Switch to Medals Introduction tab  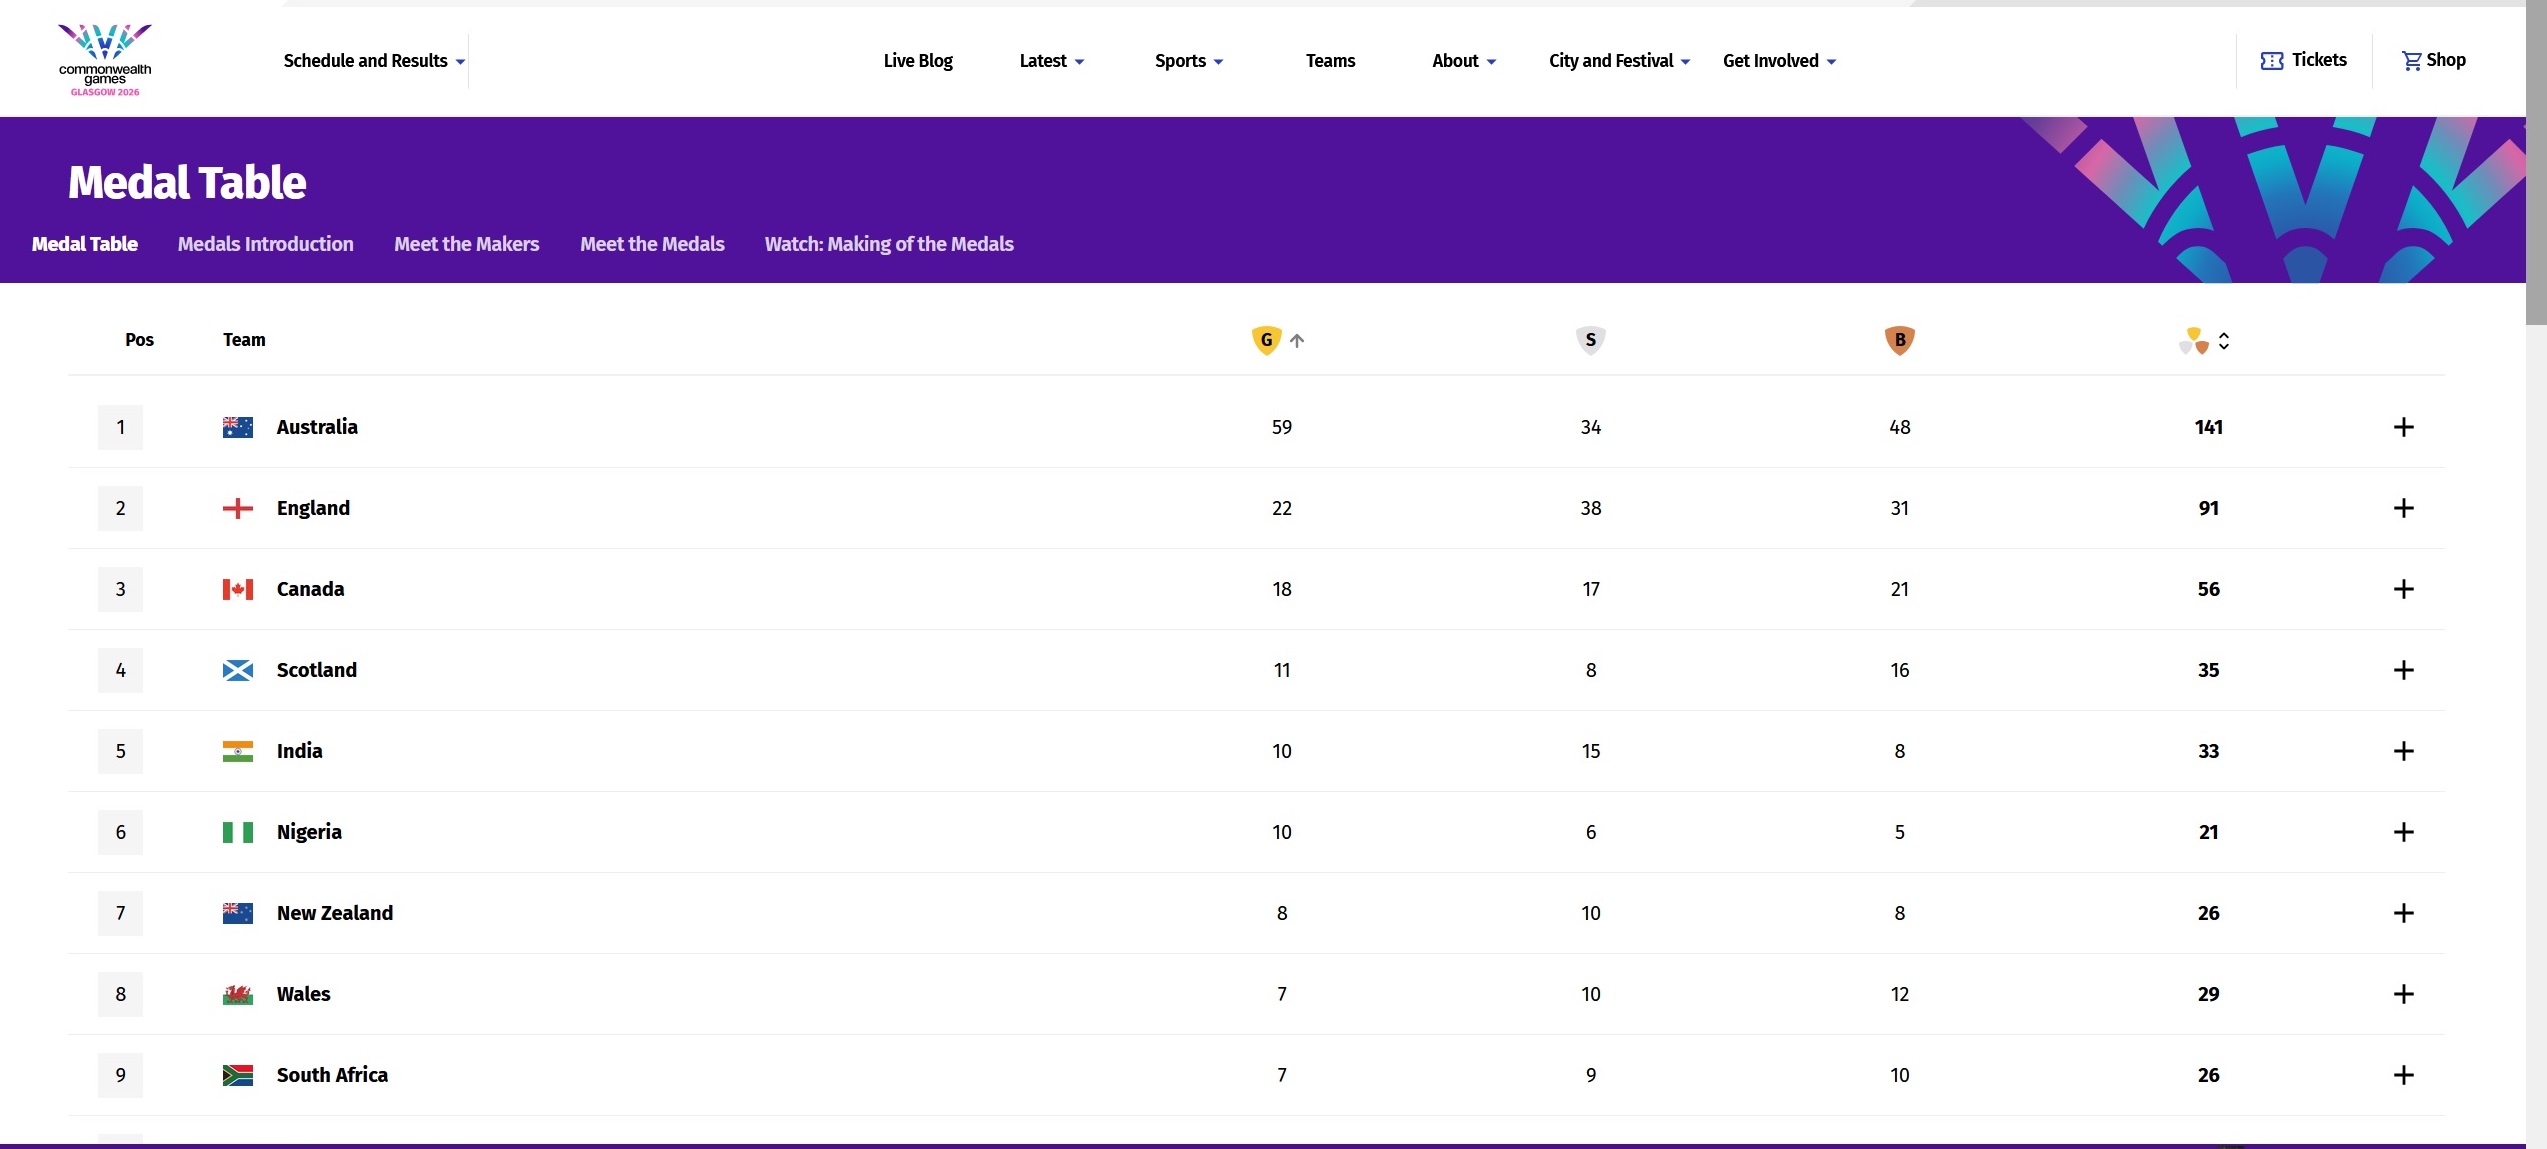(266, 244)
